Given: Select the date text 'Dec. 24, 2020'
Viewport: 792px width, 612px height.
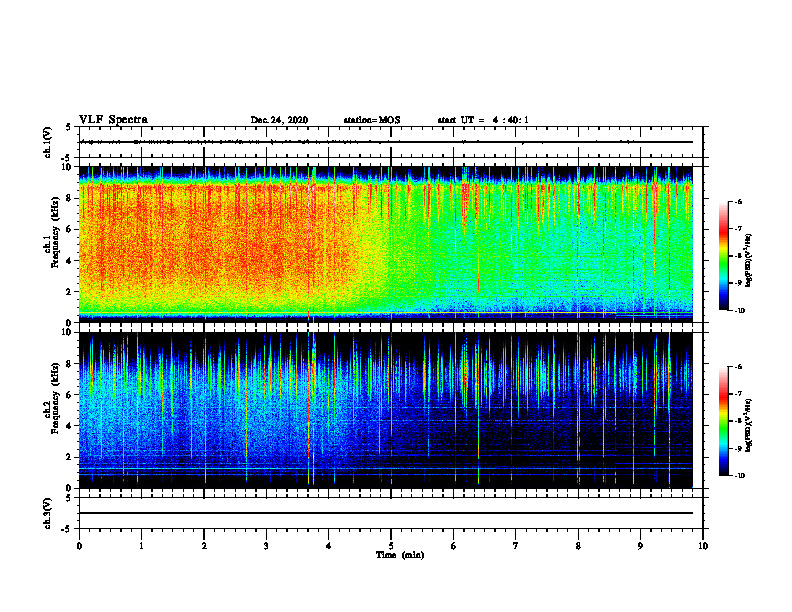Looking at the screenshot, I should (x=279, y=120).
